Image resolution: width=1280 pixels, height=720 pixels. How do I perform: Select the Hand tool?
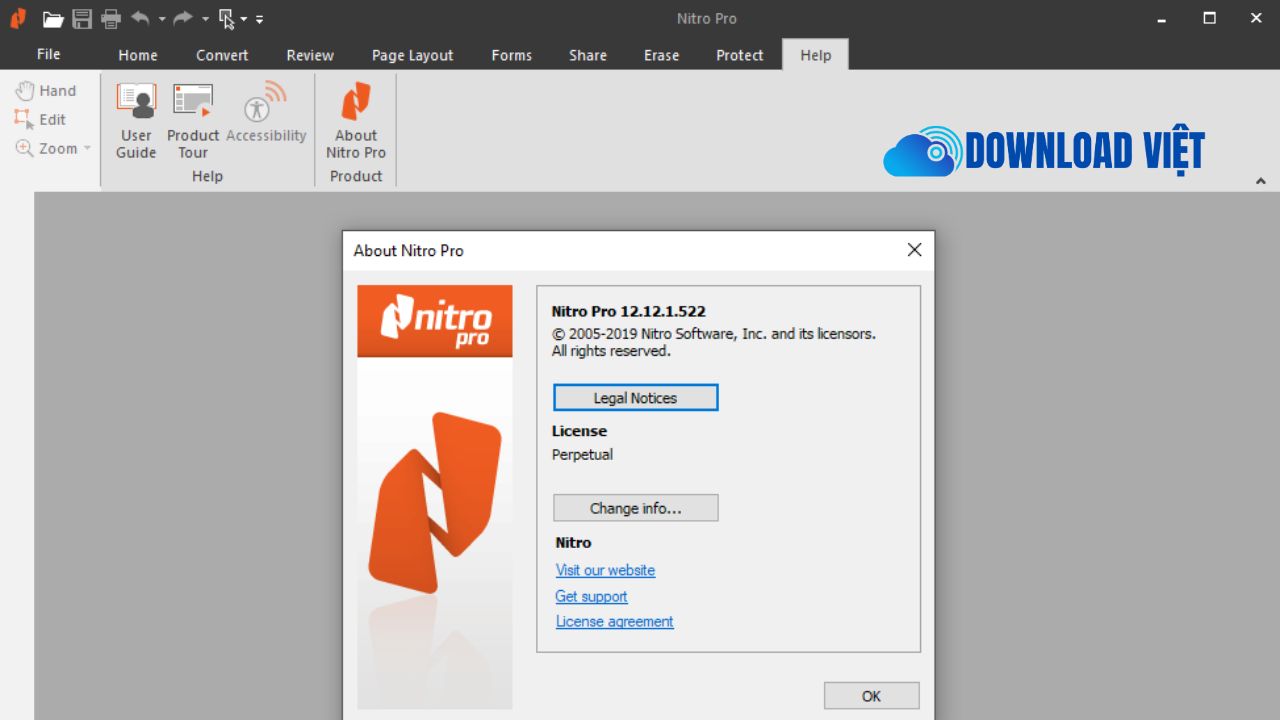pyautogui.click(x=46, y=91)
